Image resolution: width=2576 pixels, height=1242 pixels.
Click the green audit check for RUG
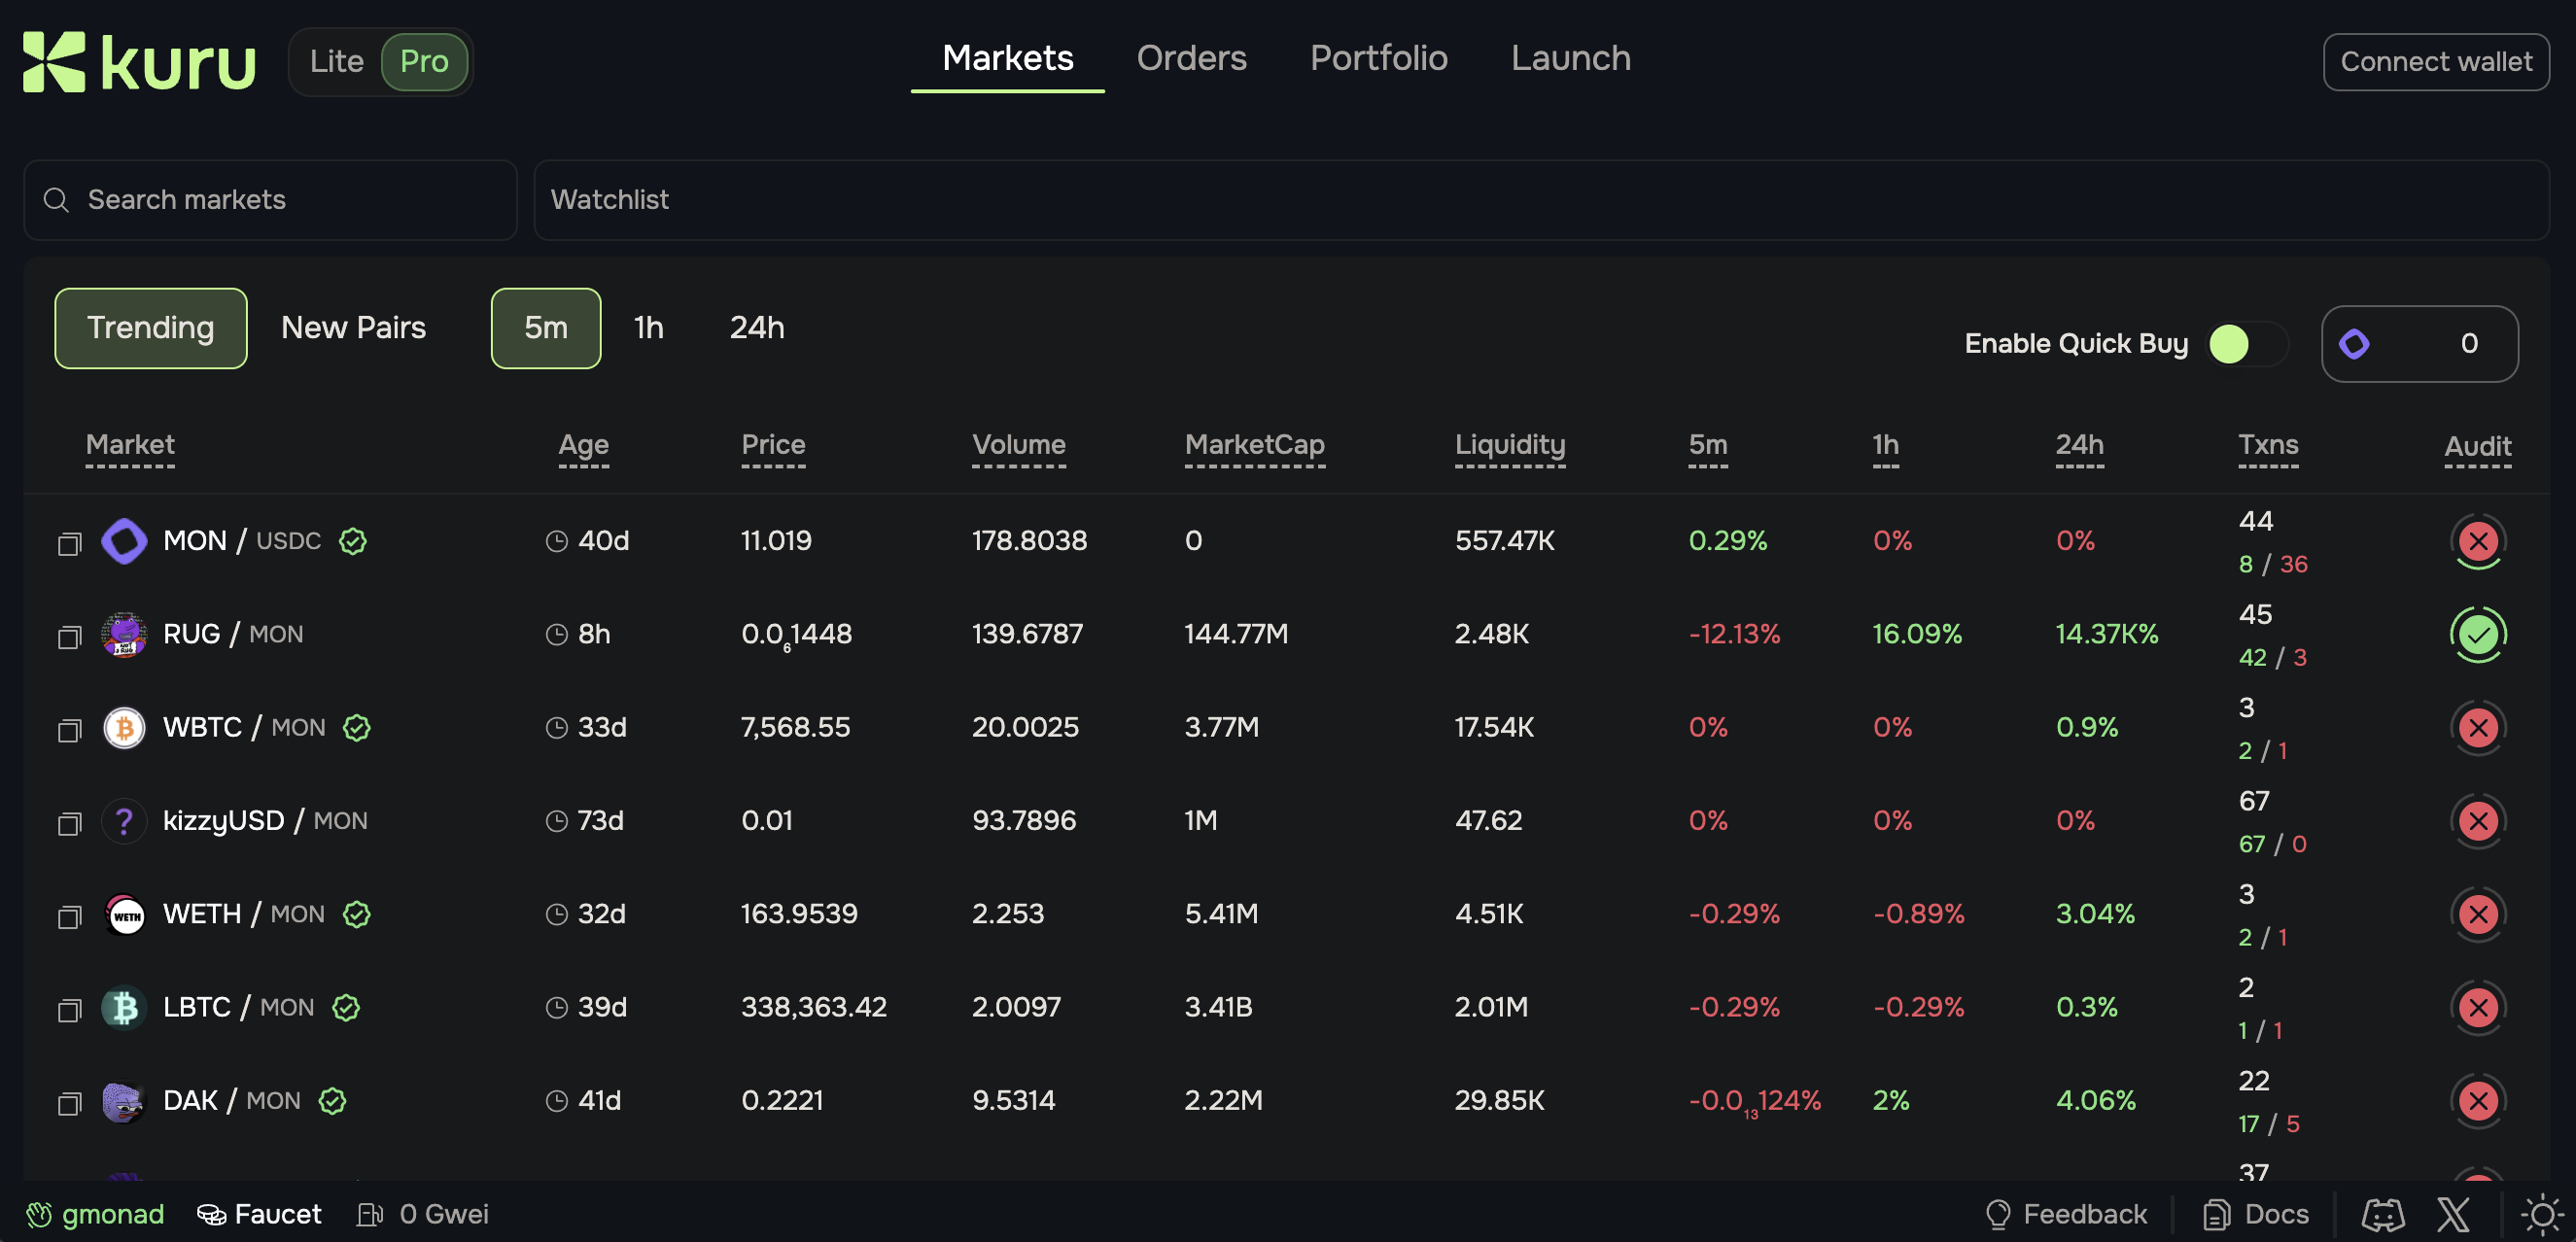pyautogui.click(x=2477, y=634)
